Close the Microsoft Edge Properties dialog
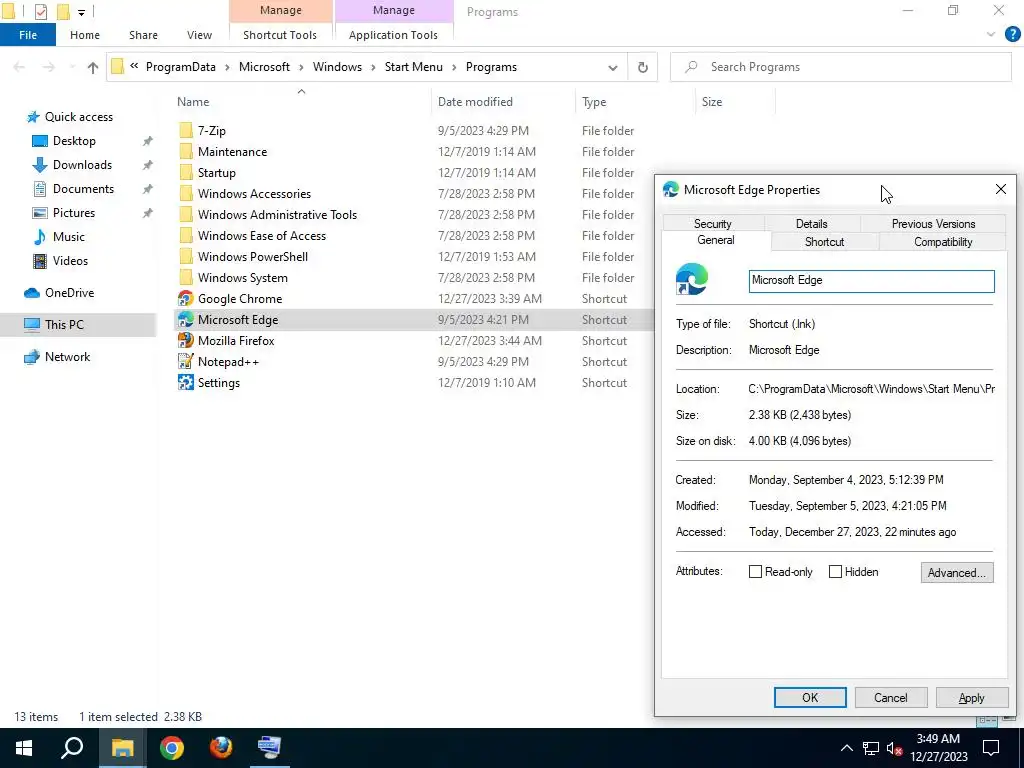Screen dimensions: 1024x768 tap(1000, 189)
